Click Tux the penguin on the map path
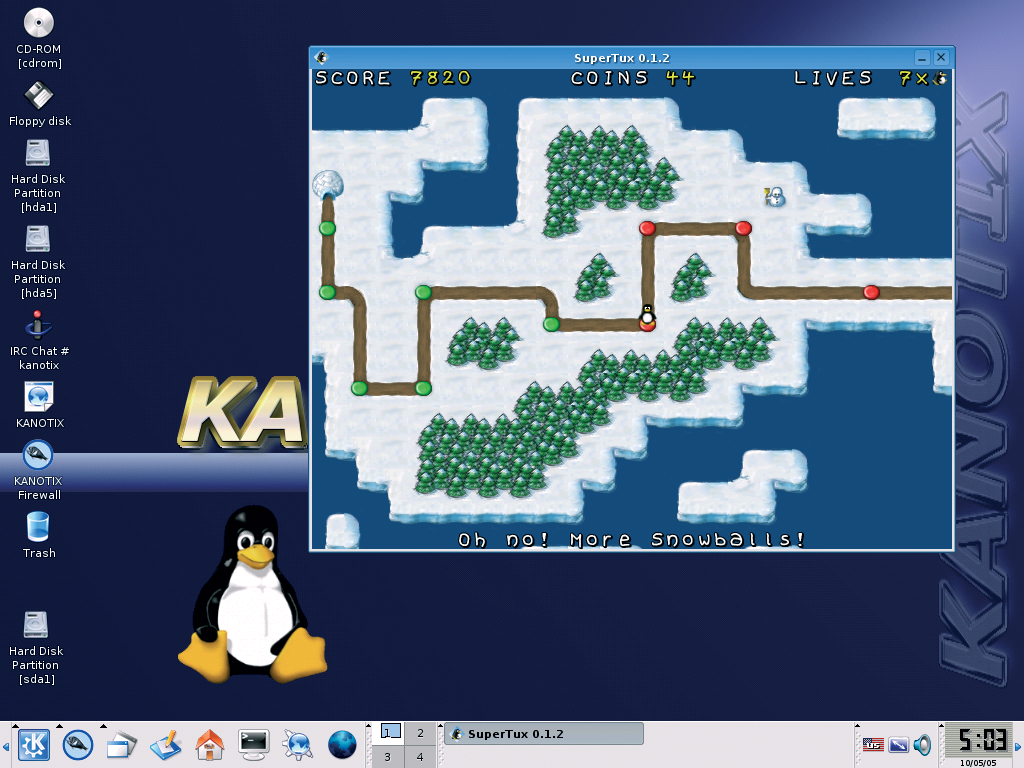The image size is (1024, 768). click(x=647, y=316)
